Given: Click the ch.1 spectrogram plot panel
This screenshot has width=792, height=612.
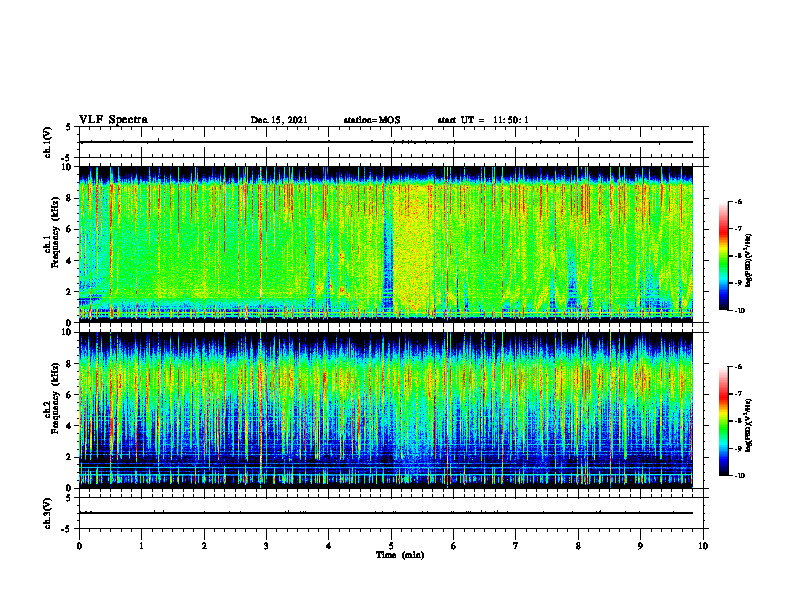Looking at the screenshot, I should (386, 244).
